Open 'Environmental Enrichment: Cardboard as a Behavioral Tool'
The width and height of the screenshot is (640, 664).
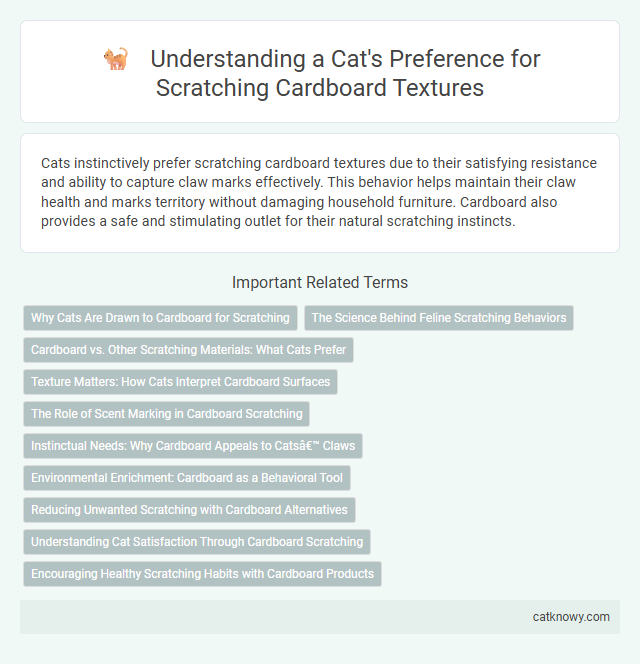(187, 478)
